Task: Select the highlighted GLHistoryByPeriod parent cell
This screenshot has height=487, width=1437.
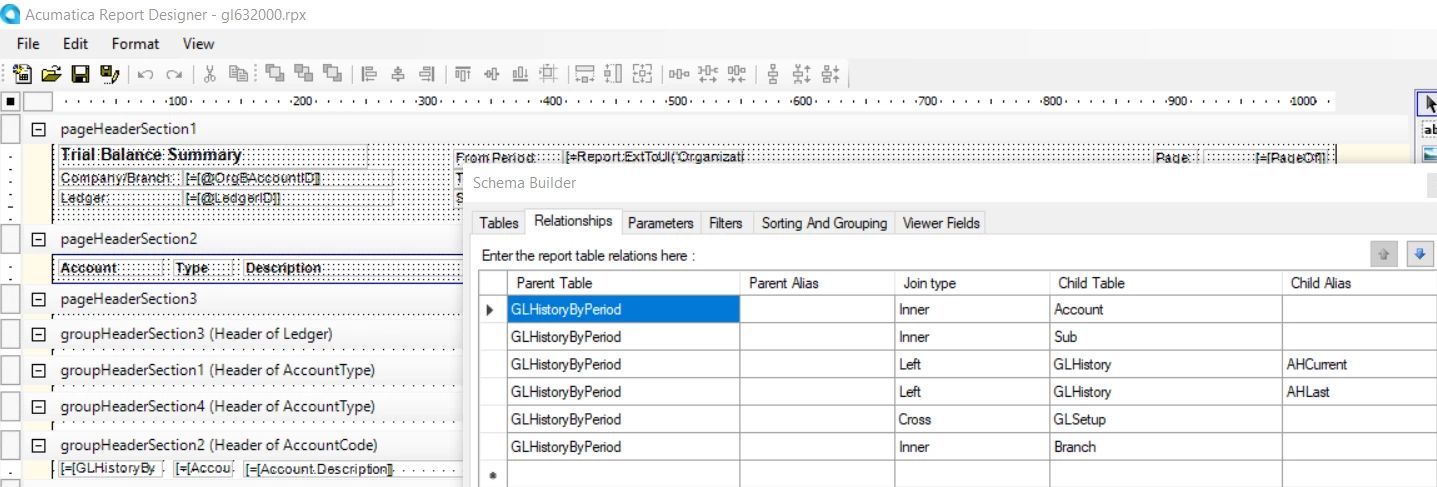Action: [x=623, y=309]
